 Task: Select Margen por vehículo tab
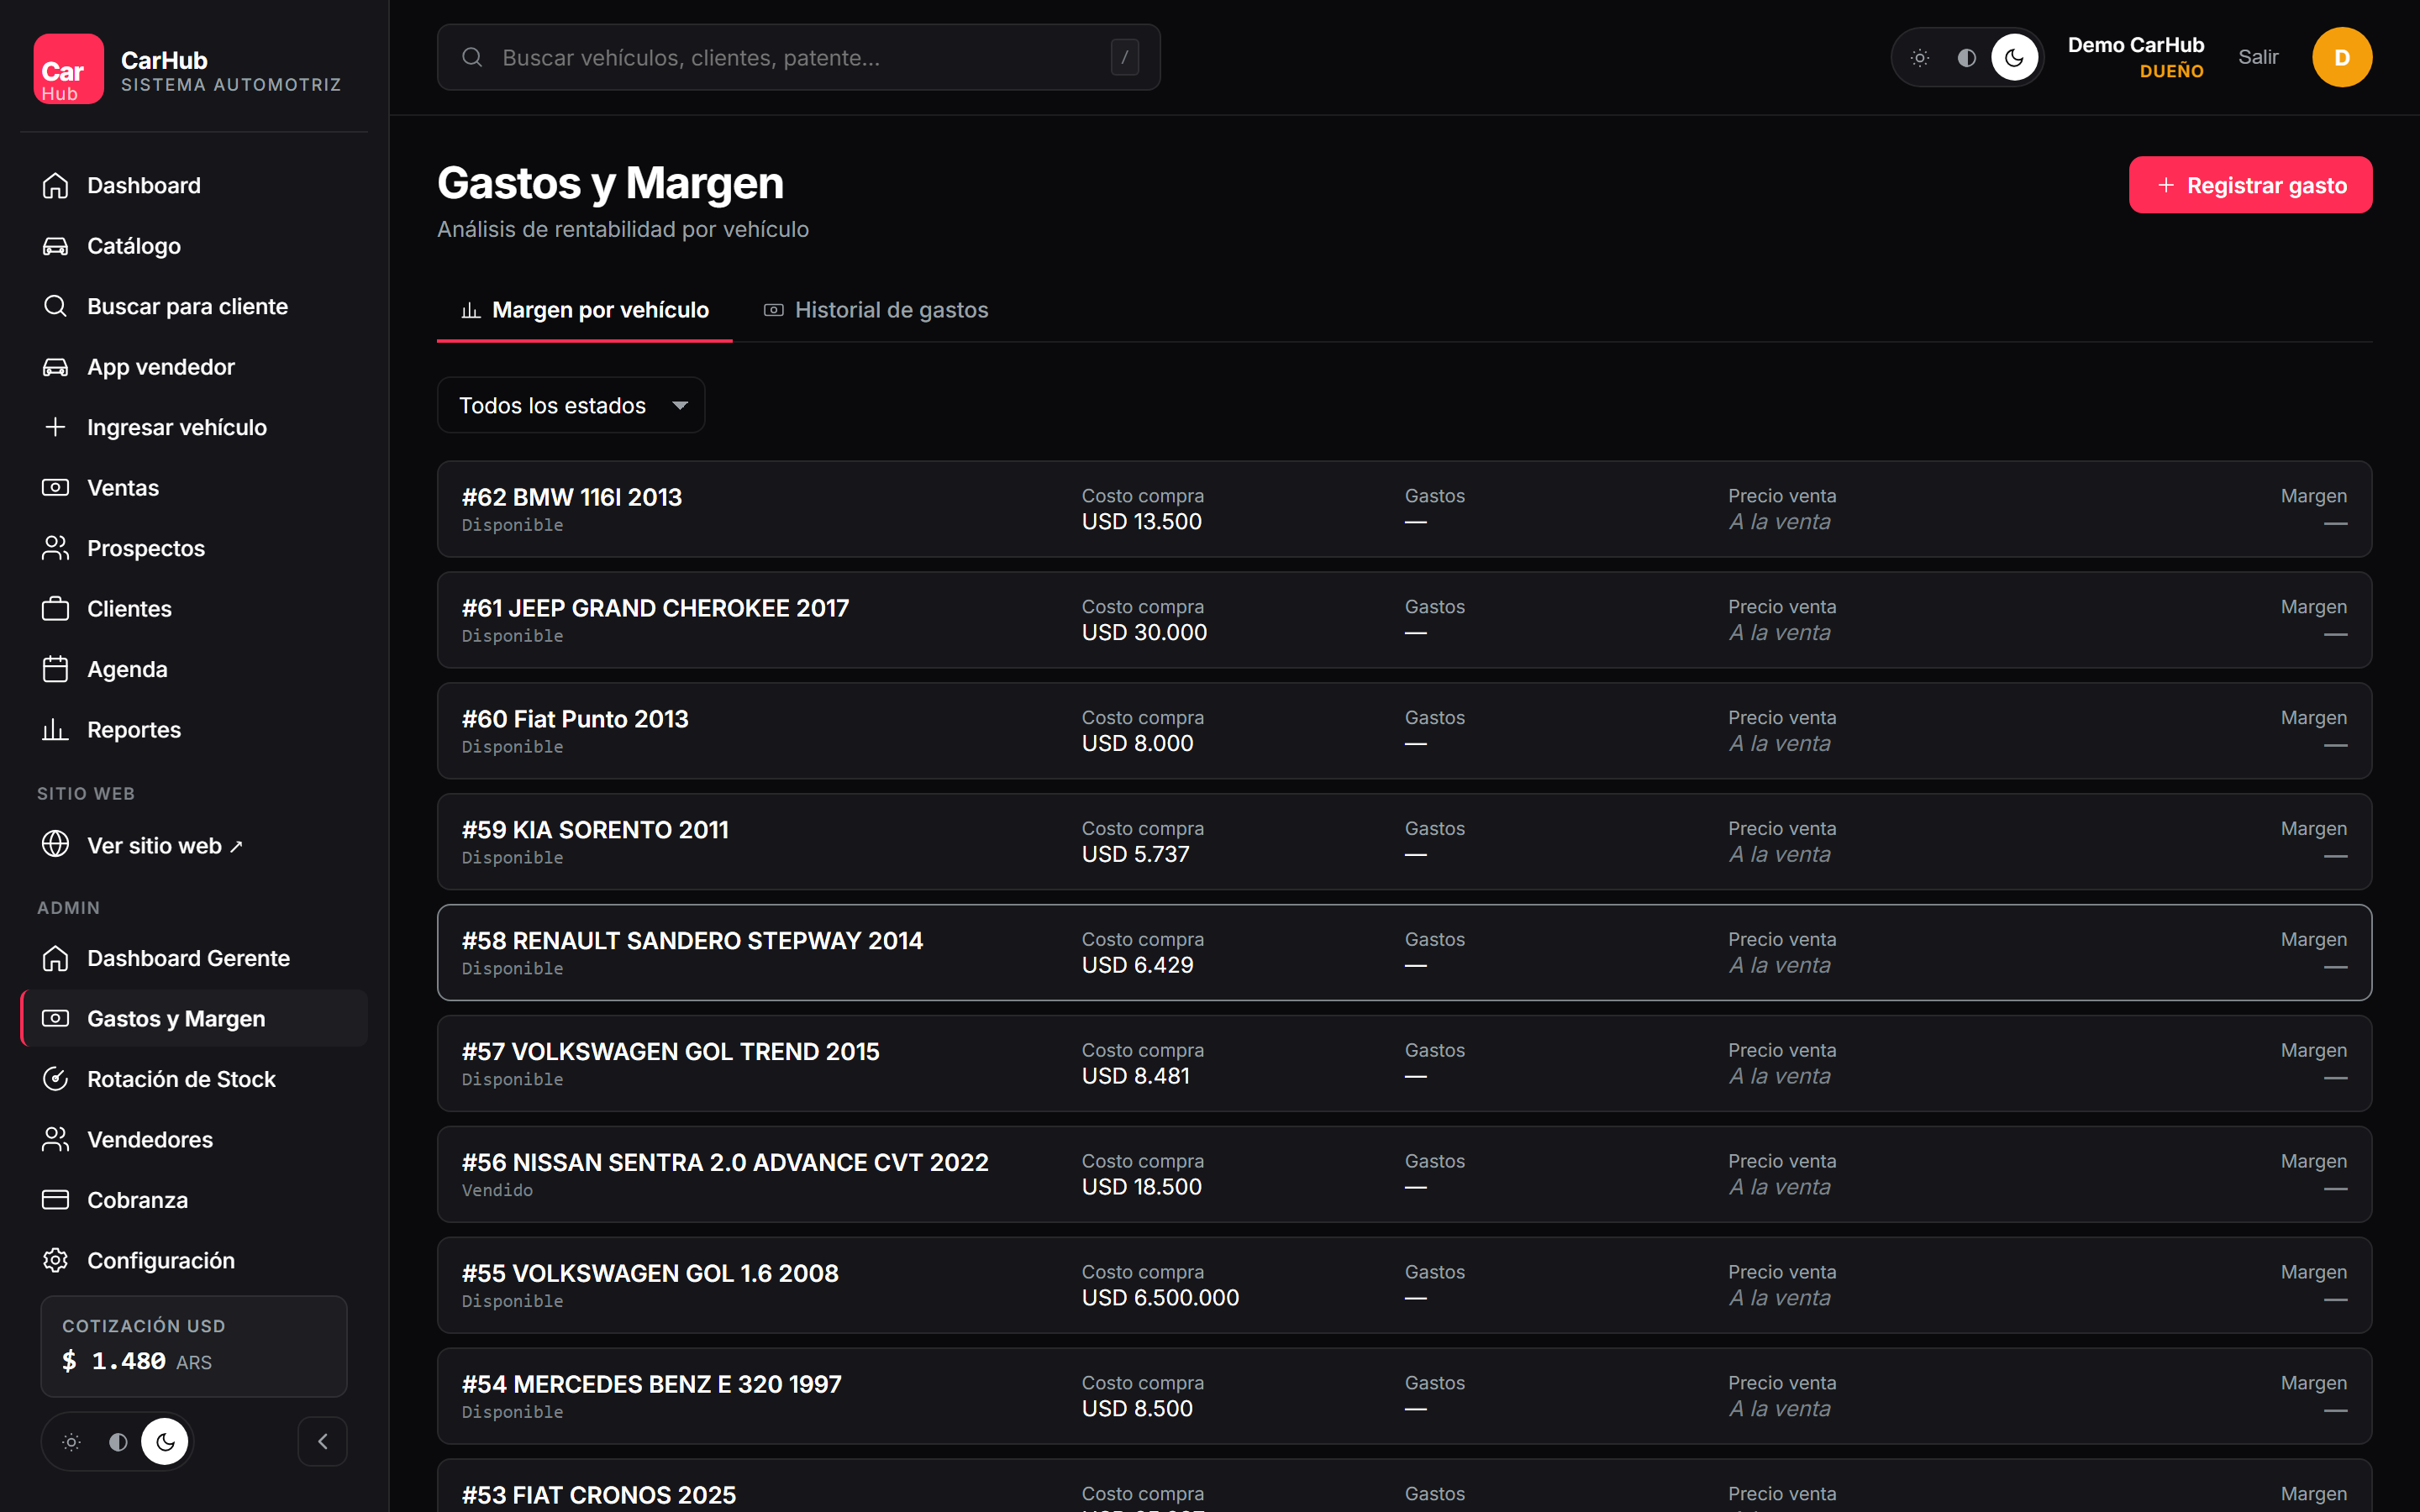coord(585,310)
